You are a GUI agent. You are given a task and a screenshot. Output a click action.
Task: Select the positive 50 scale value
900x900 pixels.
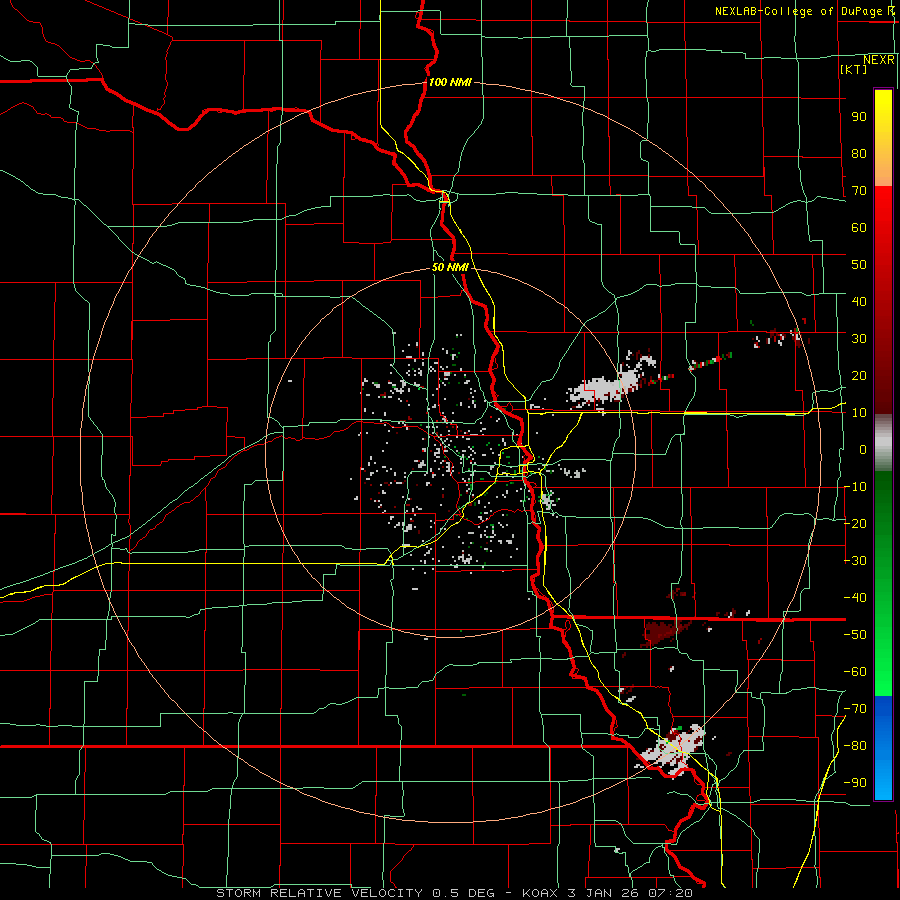click(859, 265)
